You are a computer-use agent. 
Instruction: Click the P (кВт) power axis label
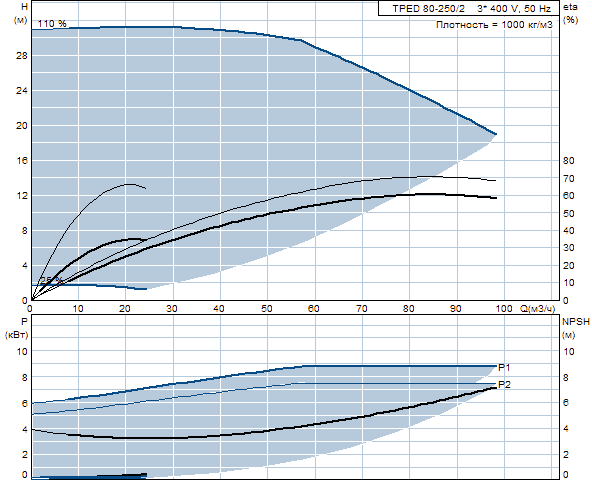coord(17,328)
